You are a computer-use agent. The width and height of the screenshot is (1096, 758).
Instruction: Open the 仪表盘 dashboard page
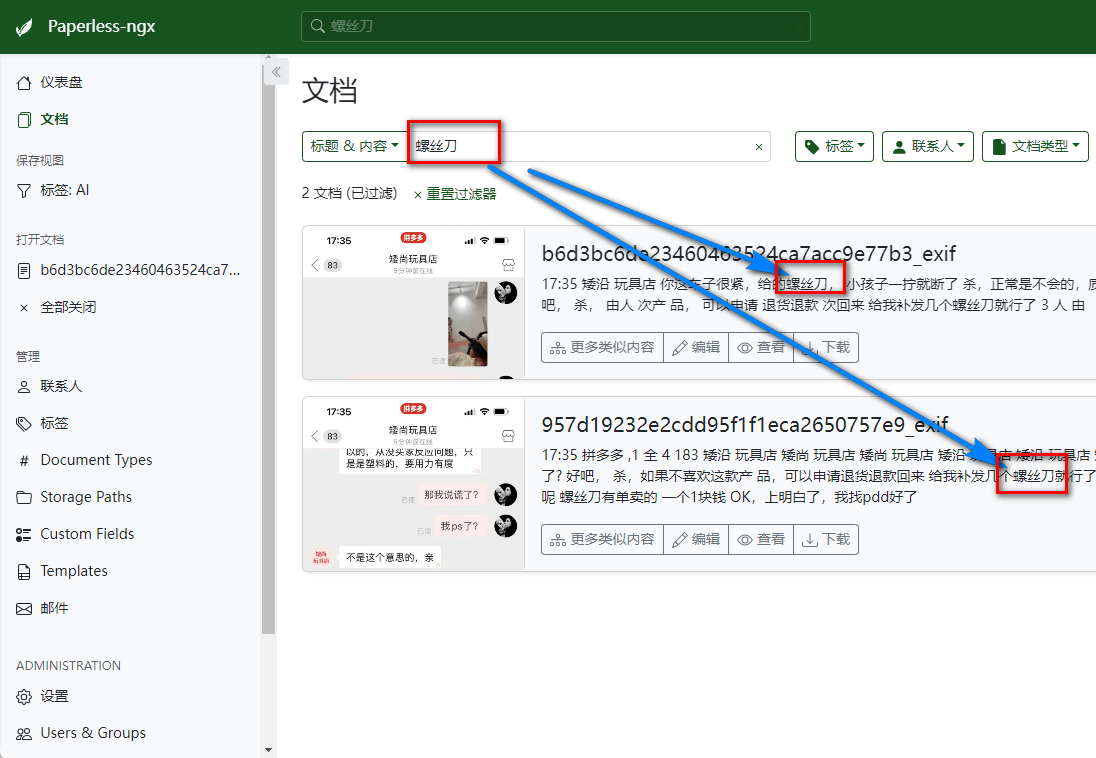coord(61,82)
